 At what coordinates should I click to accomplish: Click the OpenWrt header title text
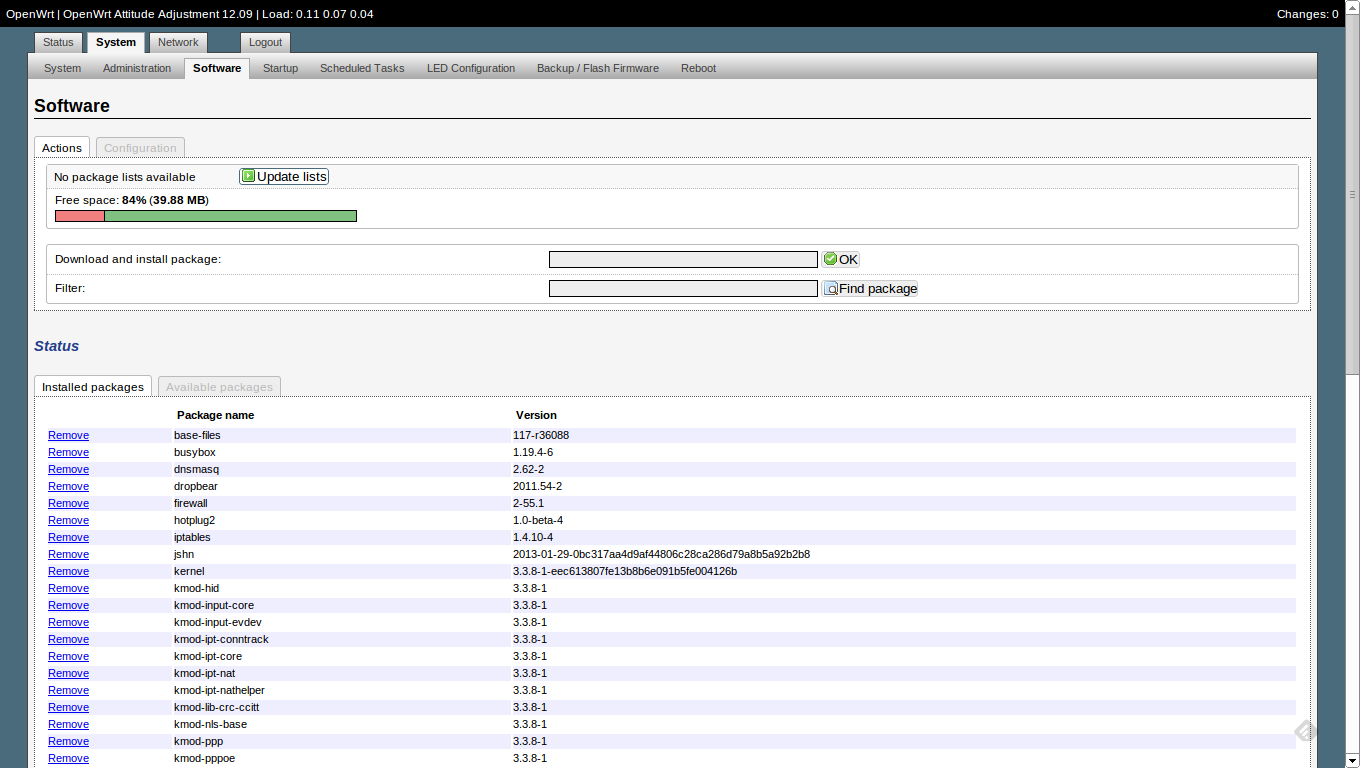190,14
